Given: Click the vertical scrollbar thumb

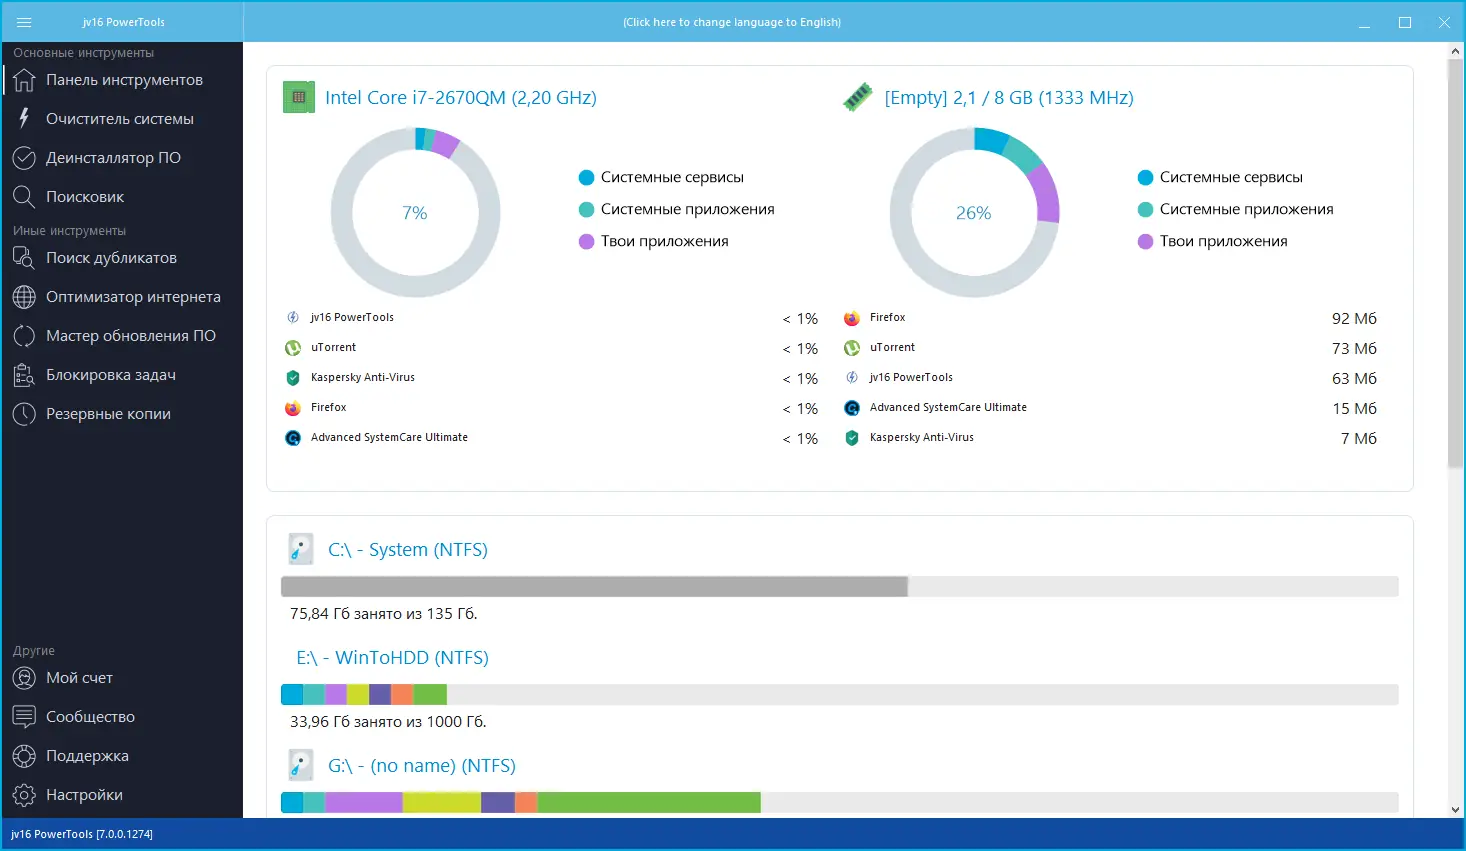Looking at the screenshot, I should [1455, 263].
